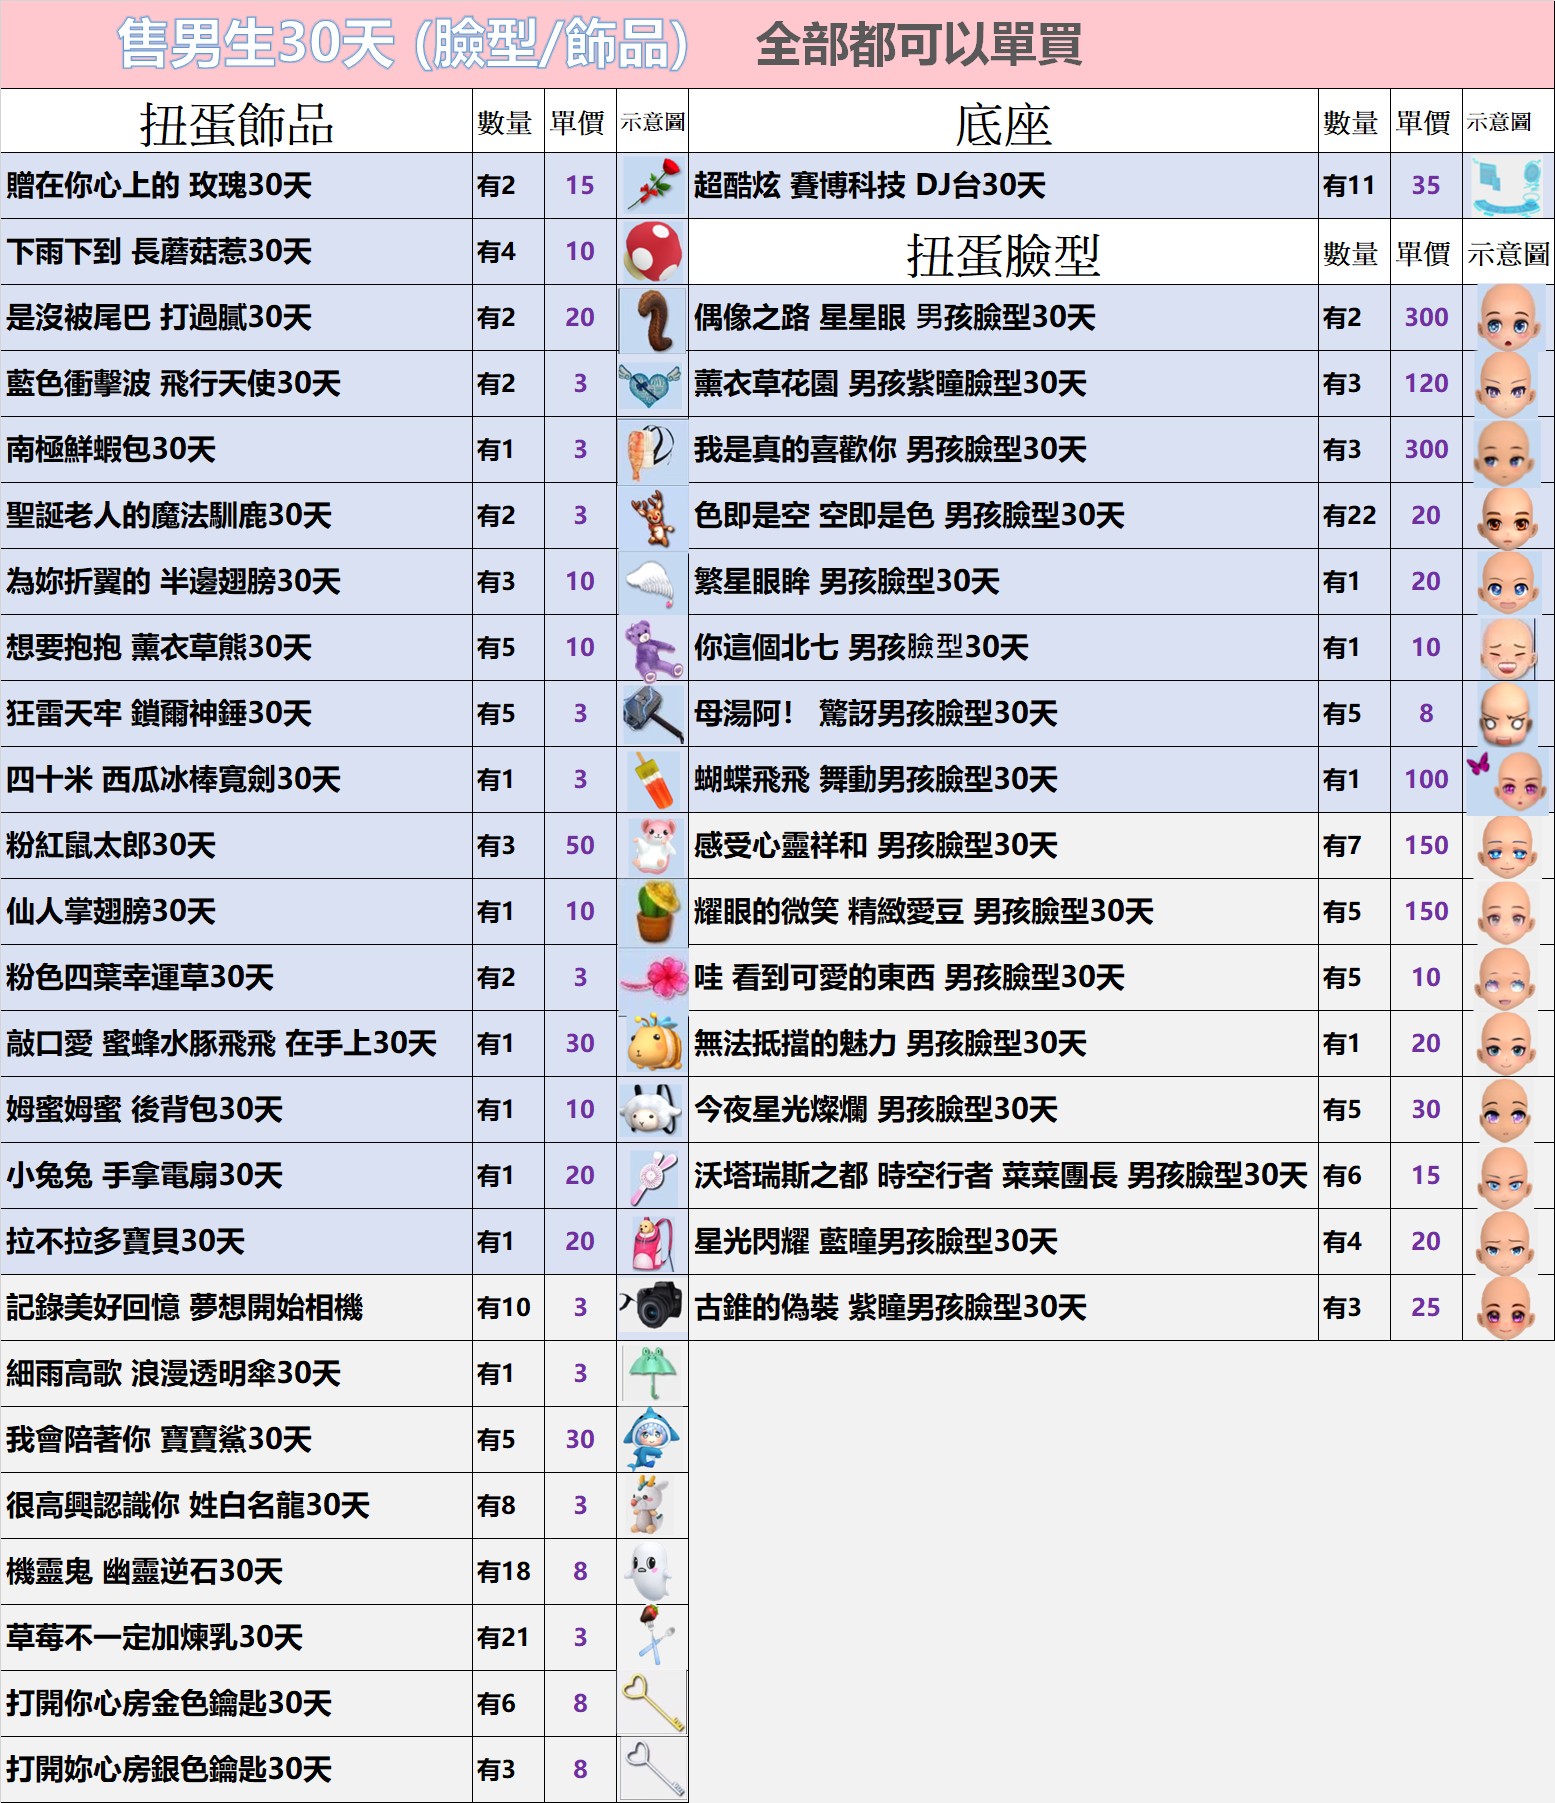The width and height of the screenshot is (1555, 1803).
Task: Select the butterfly face thumbnail
Action: click(1507, 779)
